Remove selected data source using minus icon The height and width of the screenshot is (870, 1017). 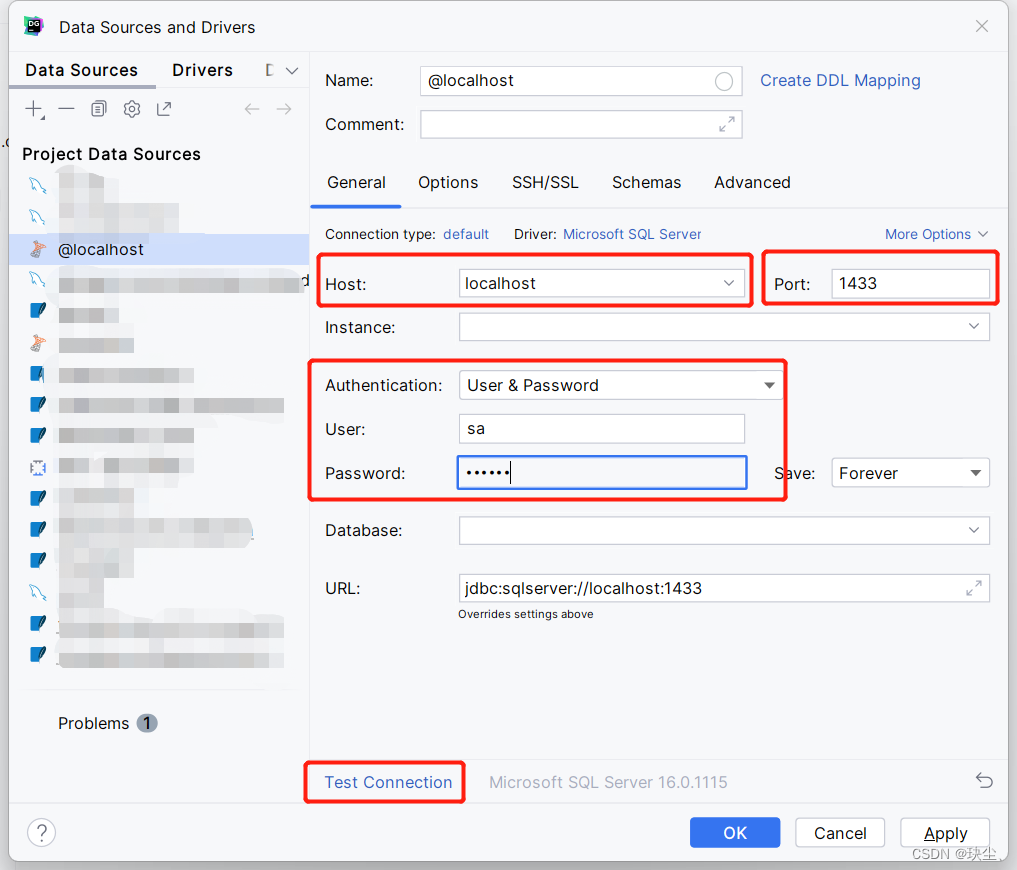pos(66,109)
